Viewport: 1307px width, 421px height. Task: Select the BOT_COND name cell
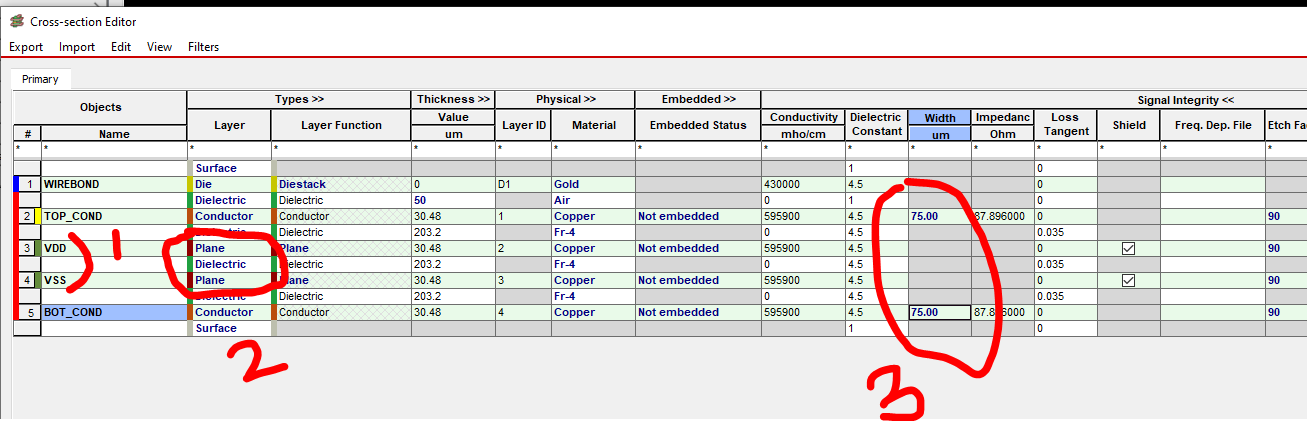(114, 312)
